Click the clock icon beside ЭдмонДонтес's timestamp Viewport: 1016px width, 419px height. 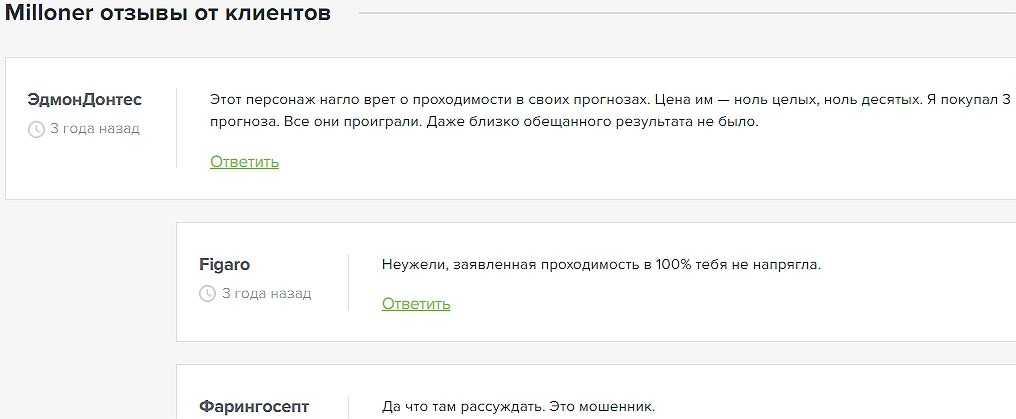pyautogui.click(x=36, y=130)
